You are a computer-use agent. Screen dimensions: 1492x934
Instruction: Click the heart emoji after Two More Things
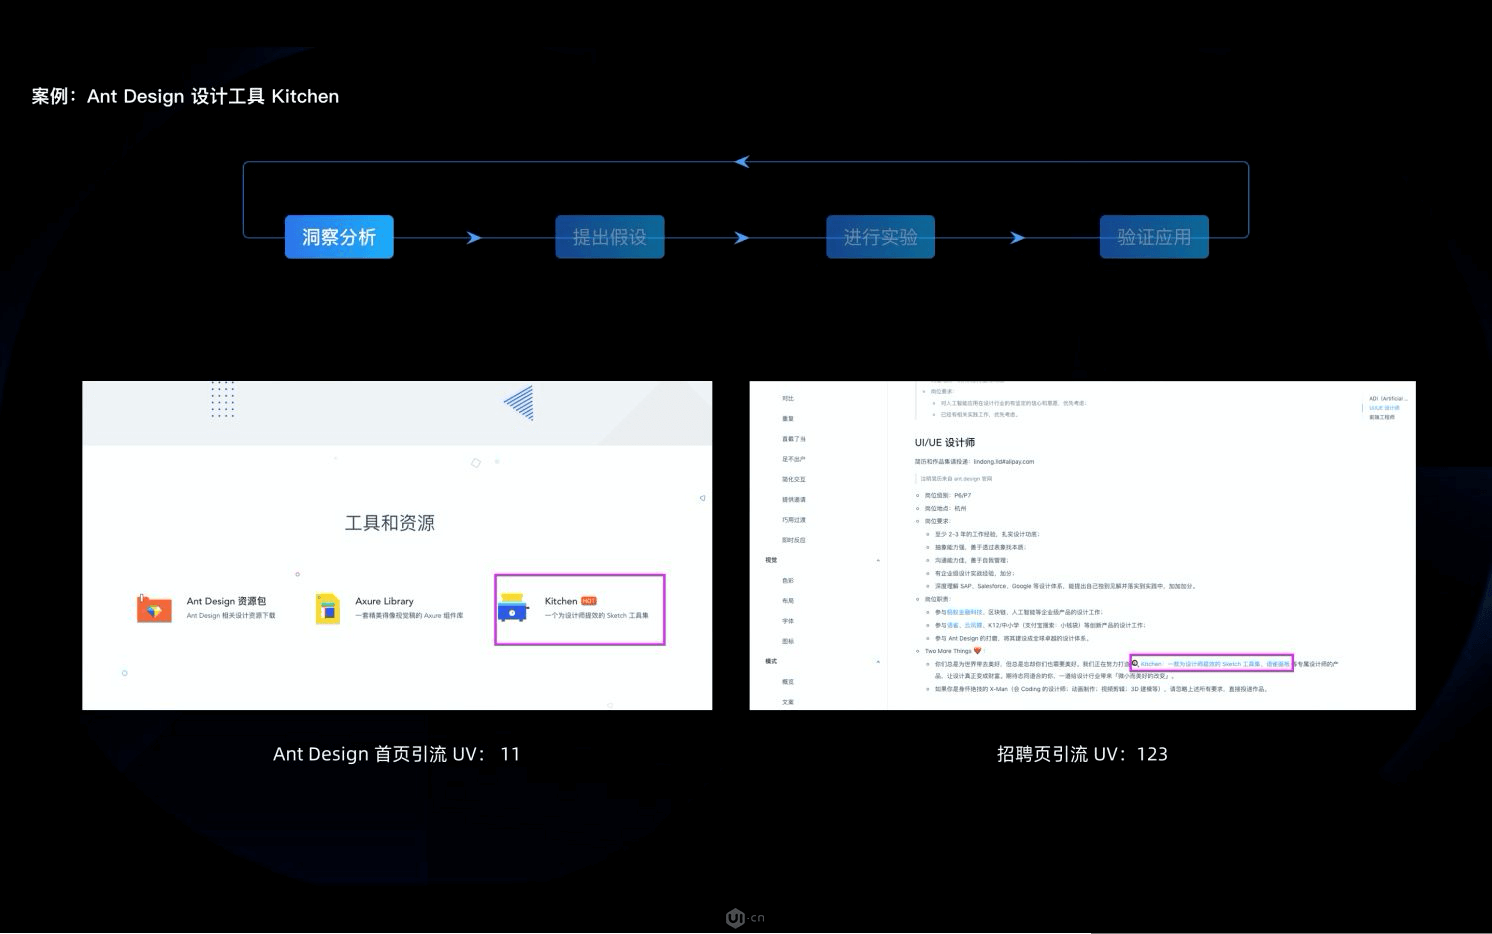977,651
